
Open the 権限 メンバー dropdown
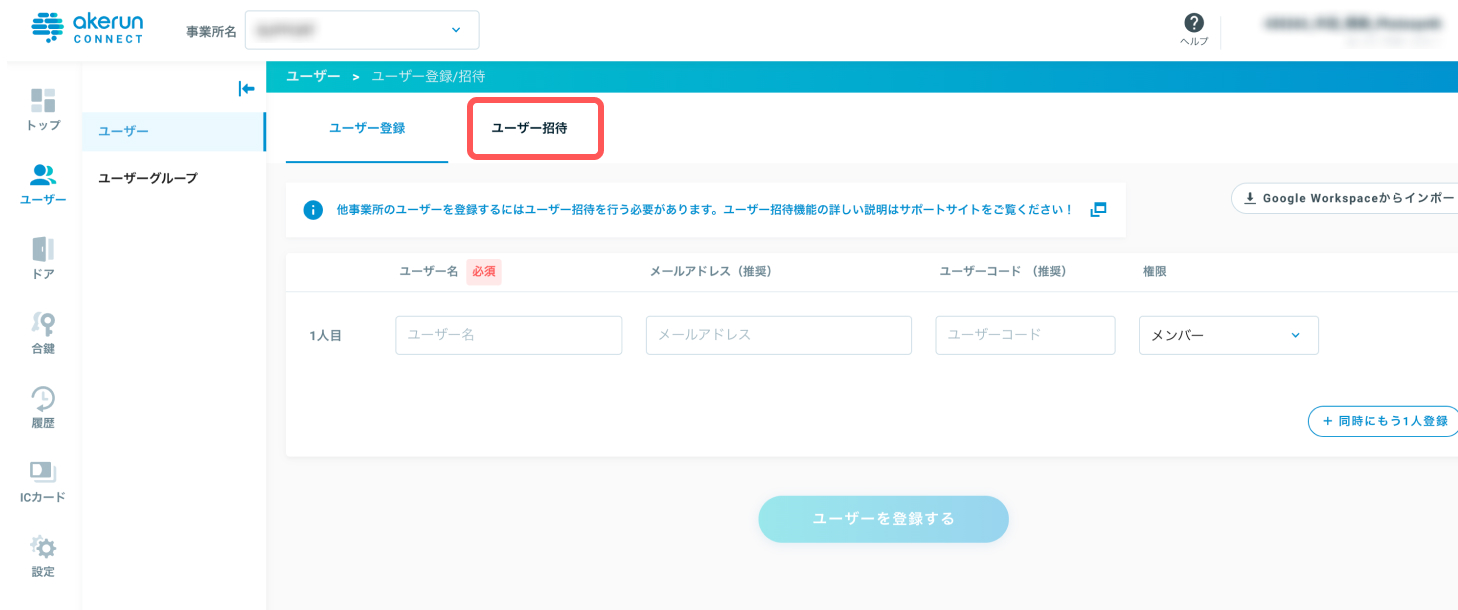point(1228,335)
